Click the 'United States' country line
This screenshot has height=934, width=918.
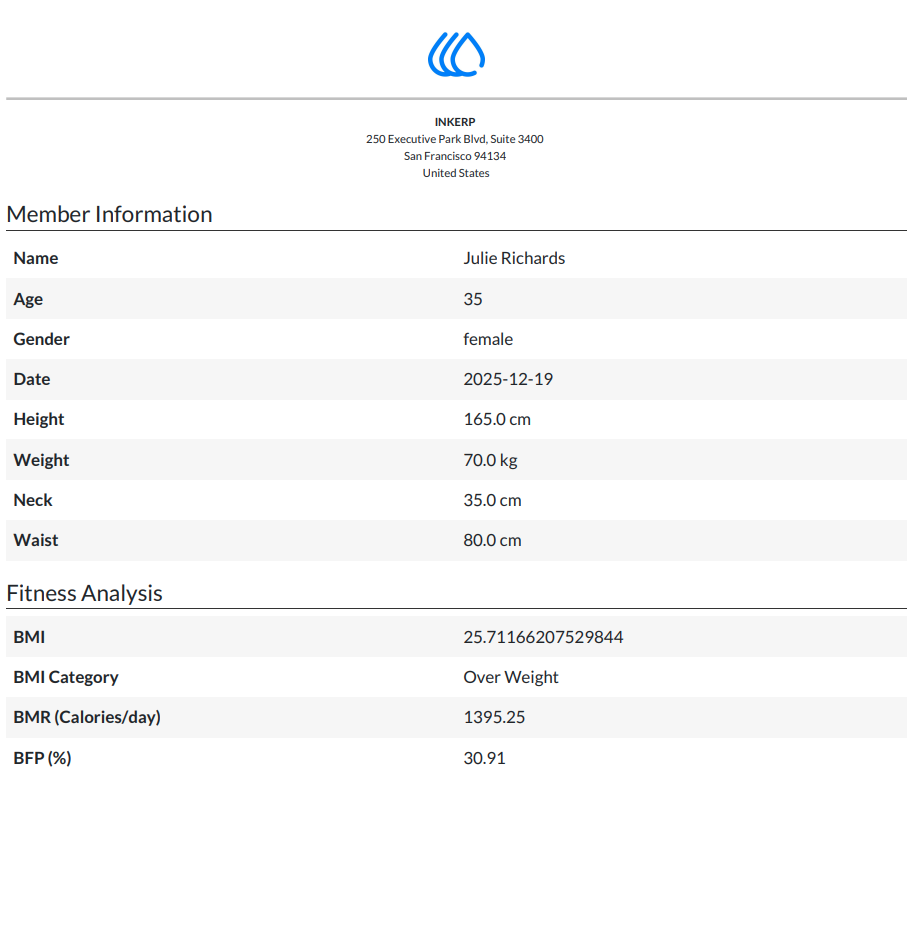pos(456,173)
